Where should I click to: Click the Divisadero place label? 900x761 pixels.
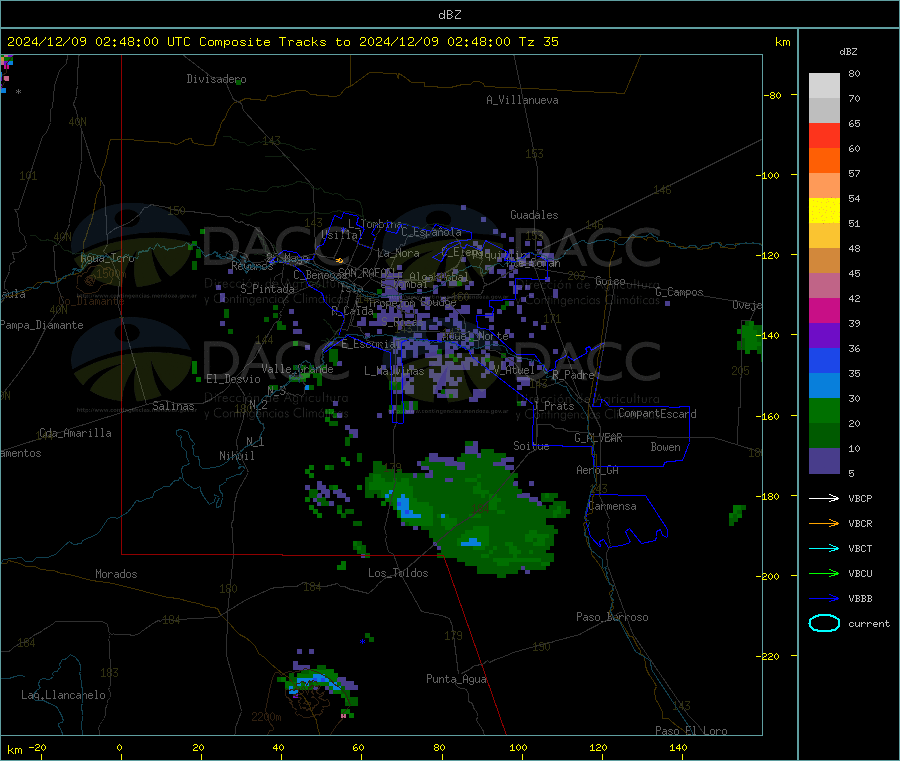click(216, 79)
